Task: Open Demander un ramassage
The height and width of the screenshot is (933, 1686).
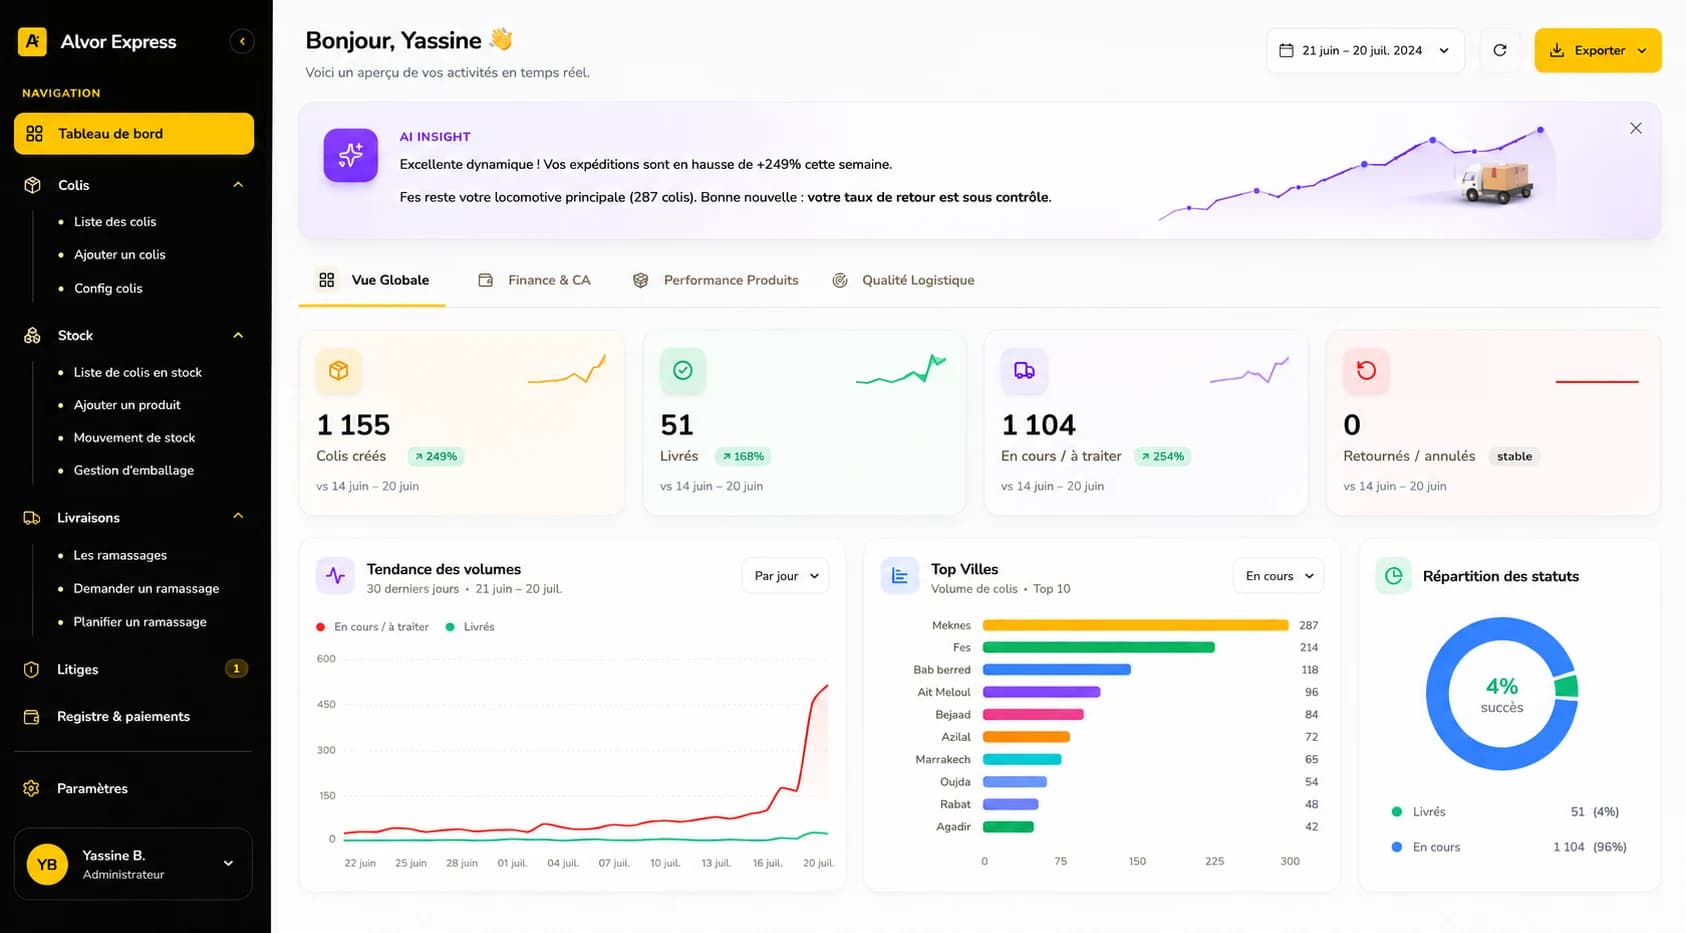Action: click(x=146, y=589)
